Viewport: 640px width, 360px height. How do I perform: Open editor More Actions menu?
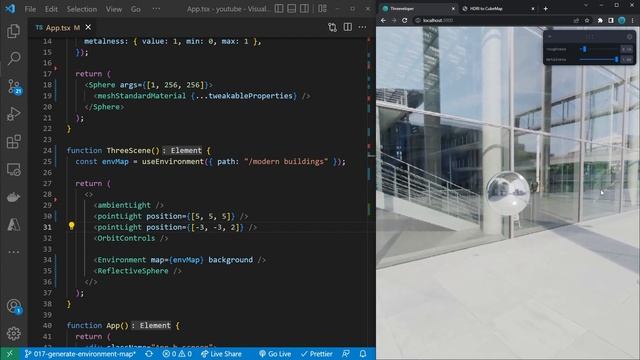pyautogui.click(x=362, y=27)
